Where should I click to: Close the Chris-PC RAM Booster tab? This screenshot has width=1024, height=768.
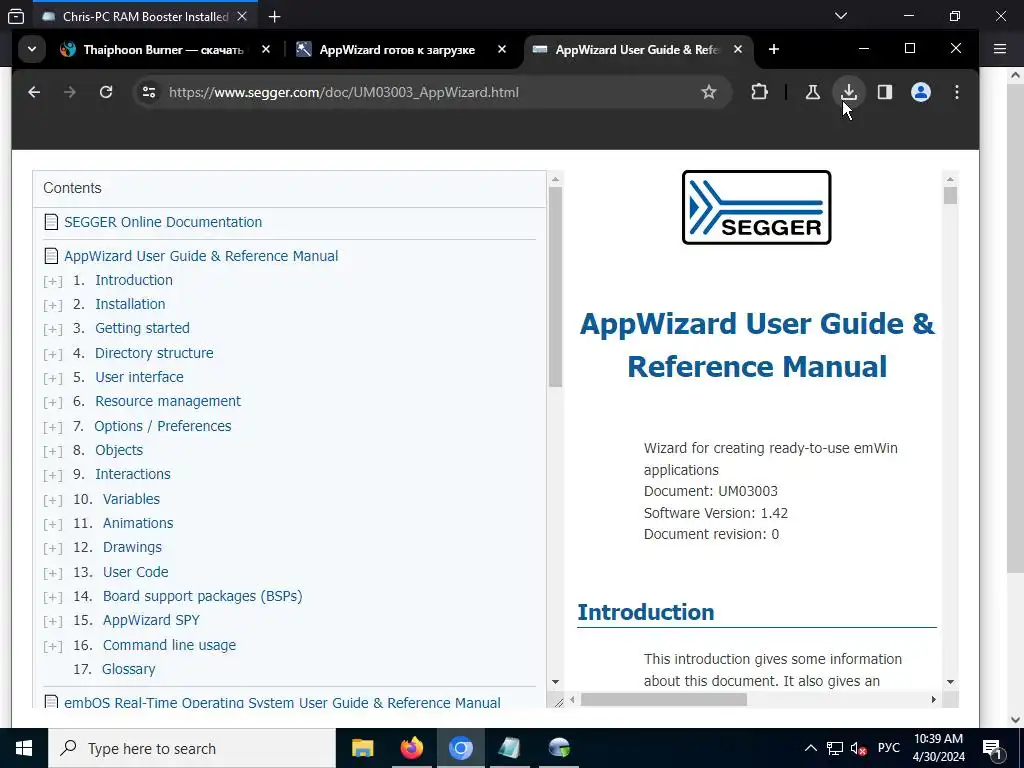(x=242, y=17)
